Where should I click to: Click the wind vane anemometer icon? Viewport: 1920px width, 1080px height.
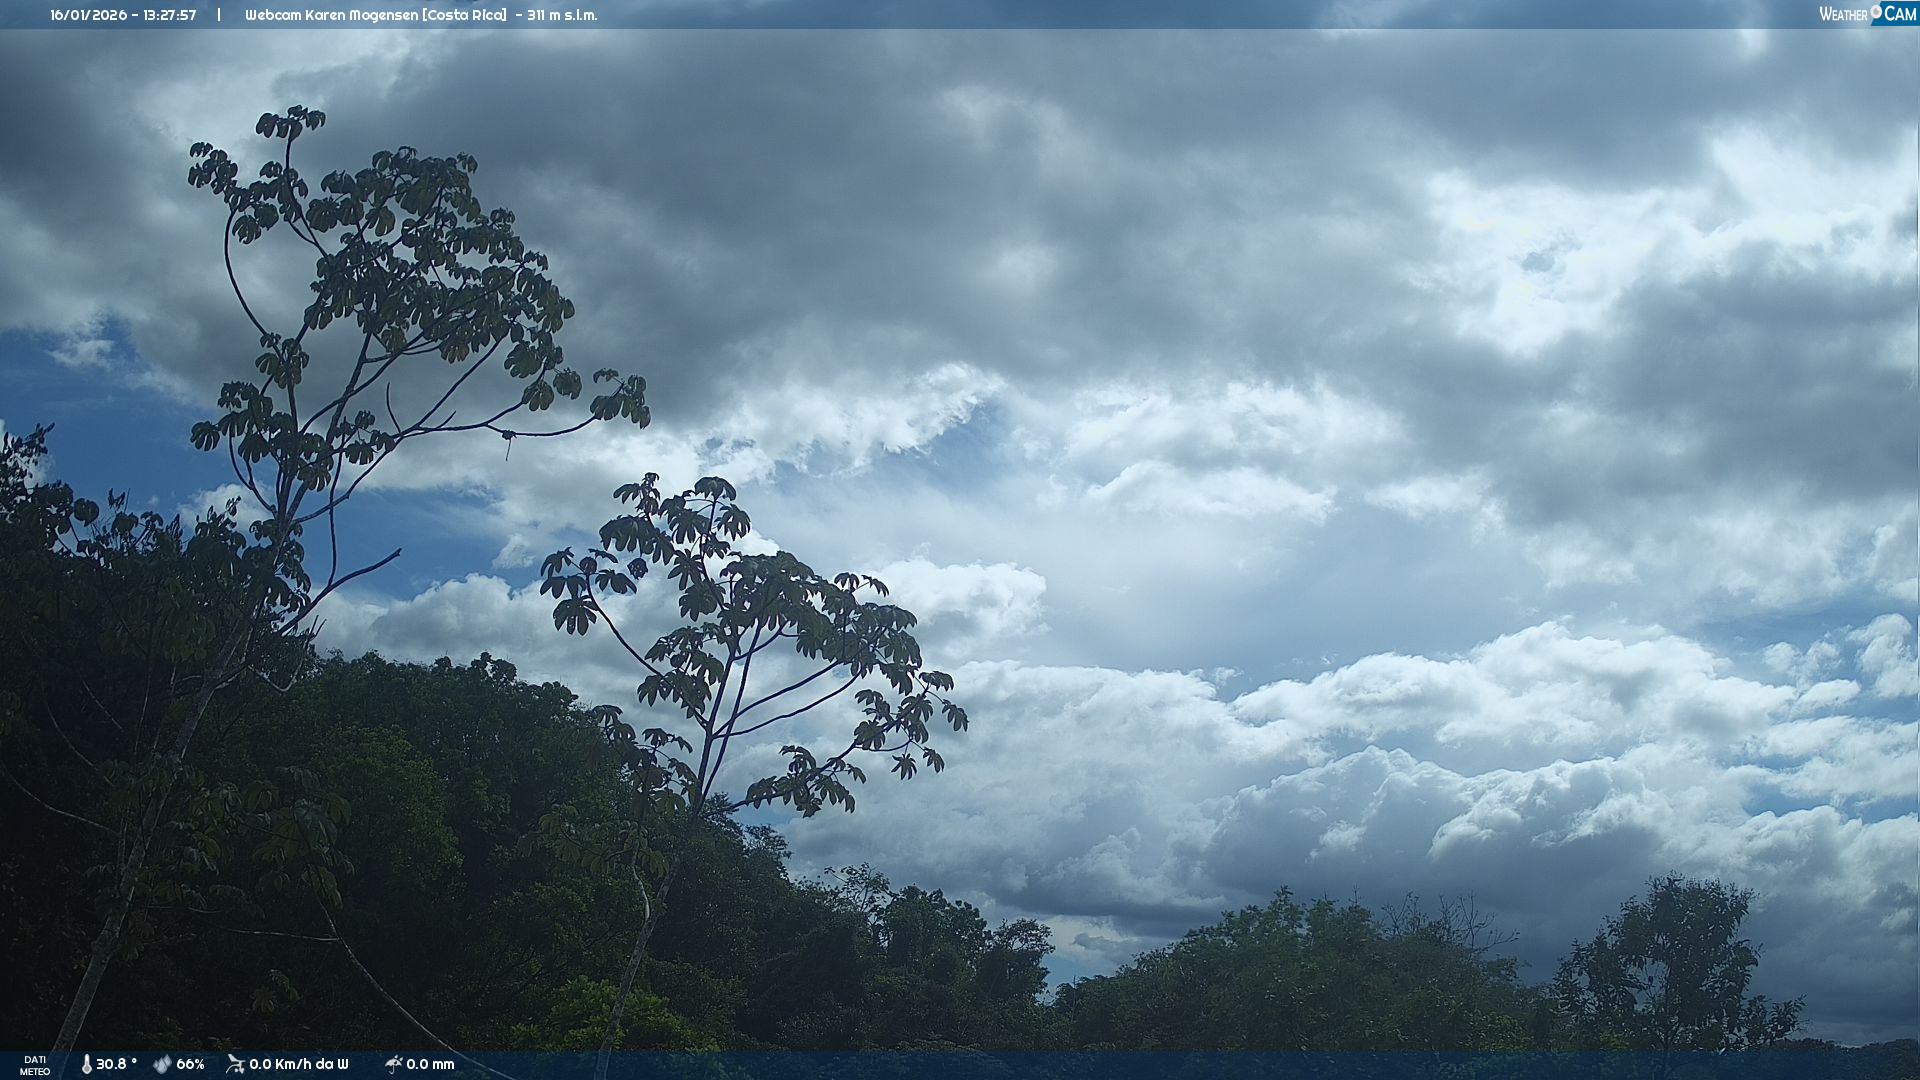click(235, 1064)
